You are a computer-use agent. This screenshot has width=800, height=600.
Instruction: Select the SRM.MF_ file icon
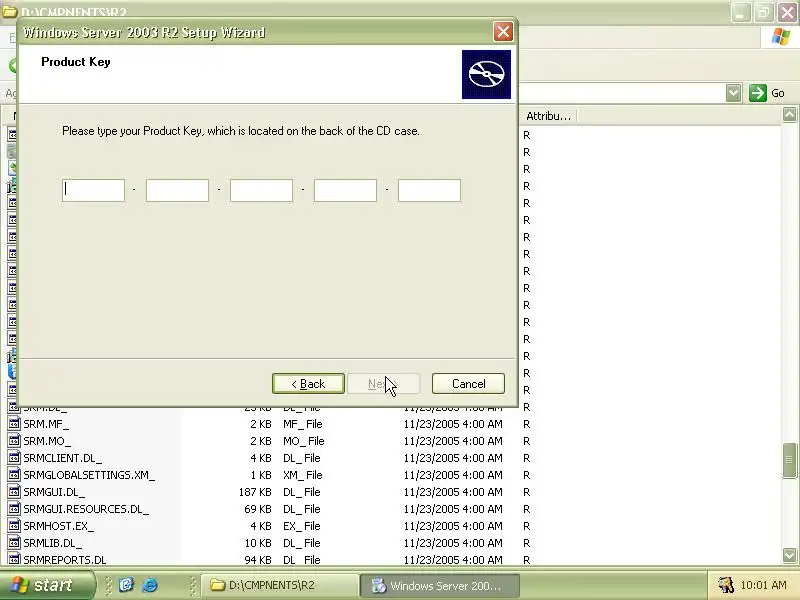pos(14,424)
